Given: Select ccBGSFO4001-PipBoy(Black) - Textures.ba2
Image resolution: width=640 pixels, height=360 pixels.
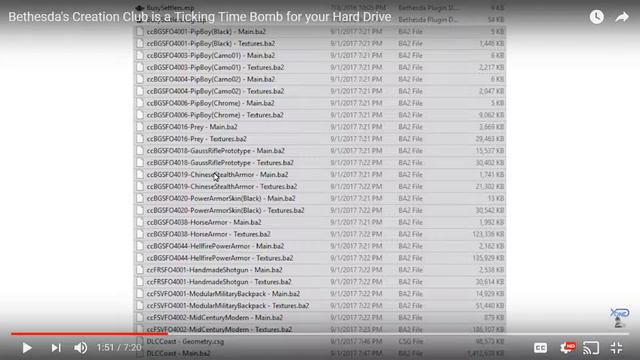Looking at the screenshot, I should 211,43.
